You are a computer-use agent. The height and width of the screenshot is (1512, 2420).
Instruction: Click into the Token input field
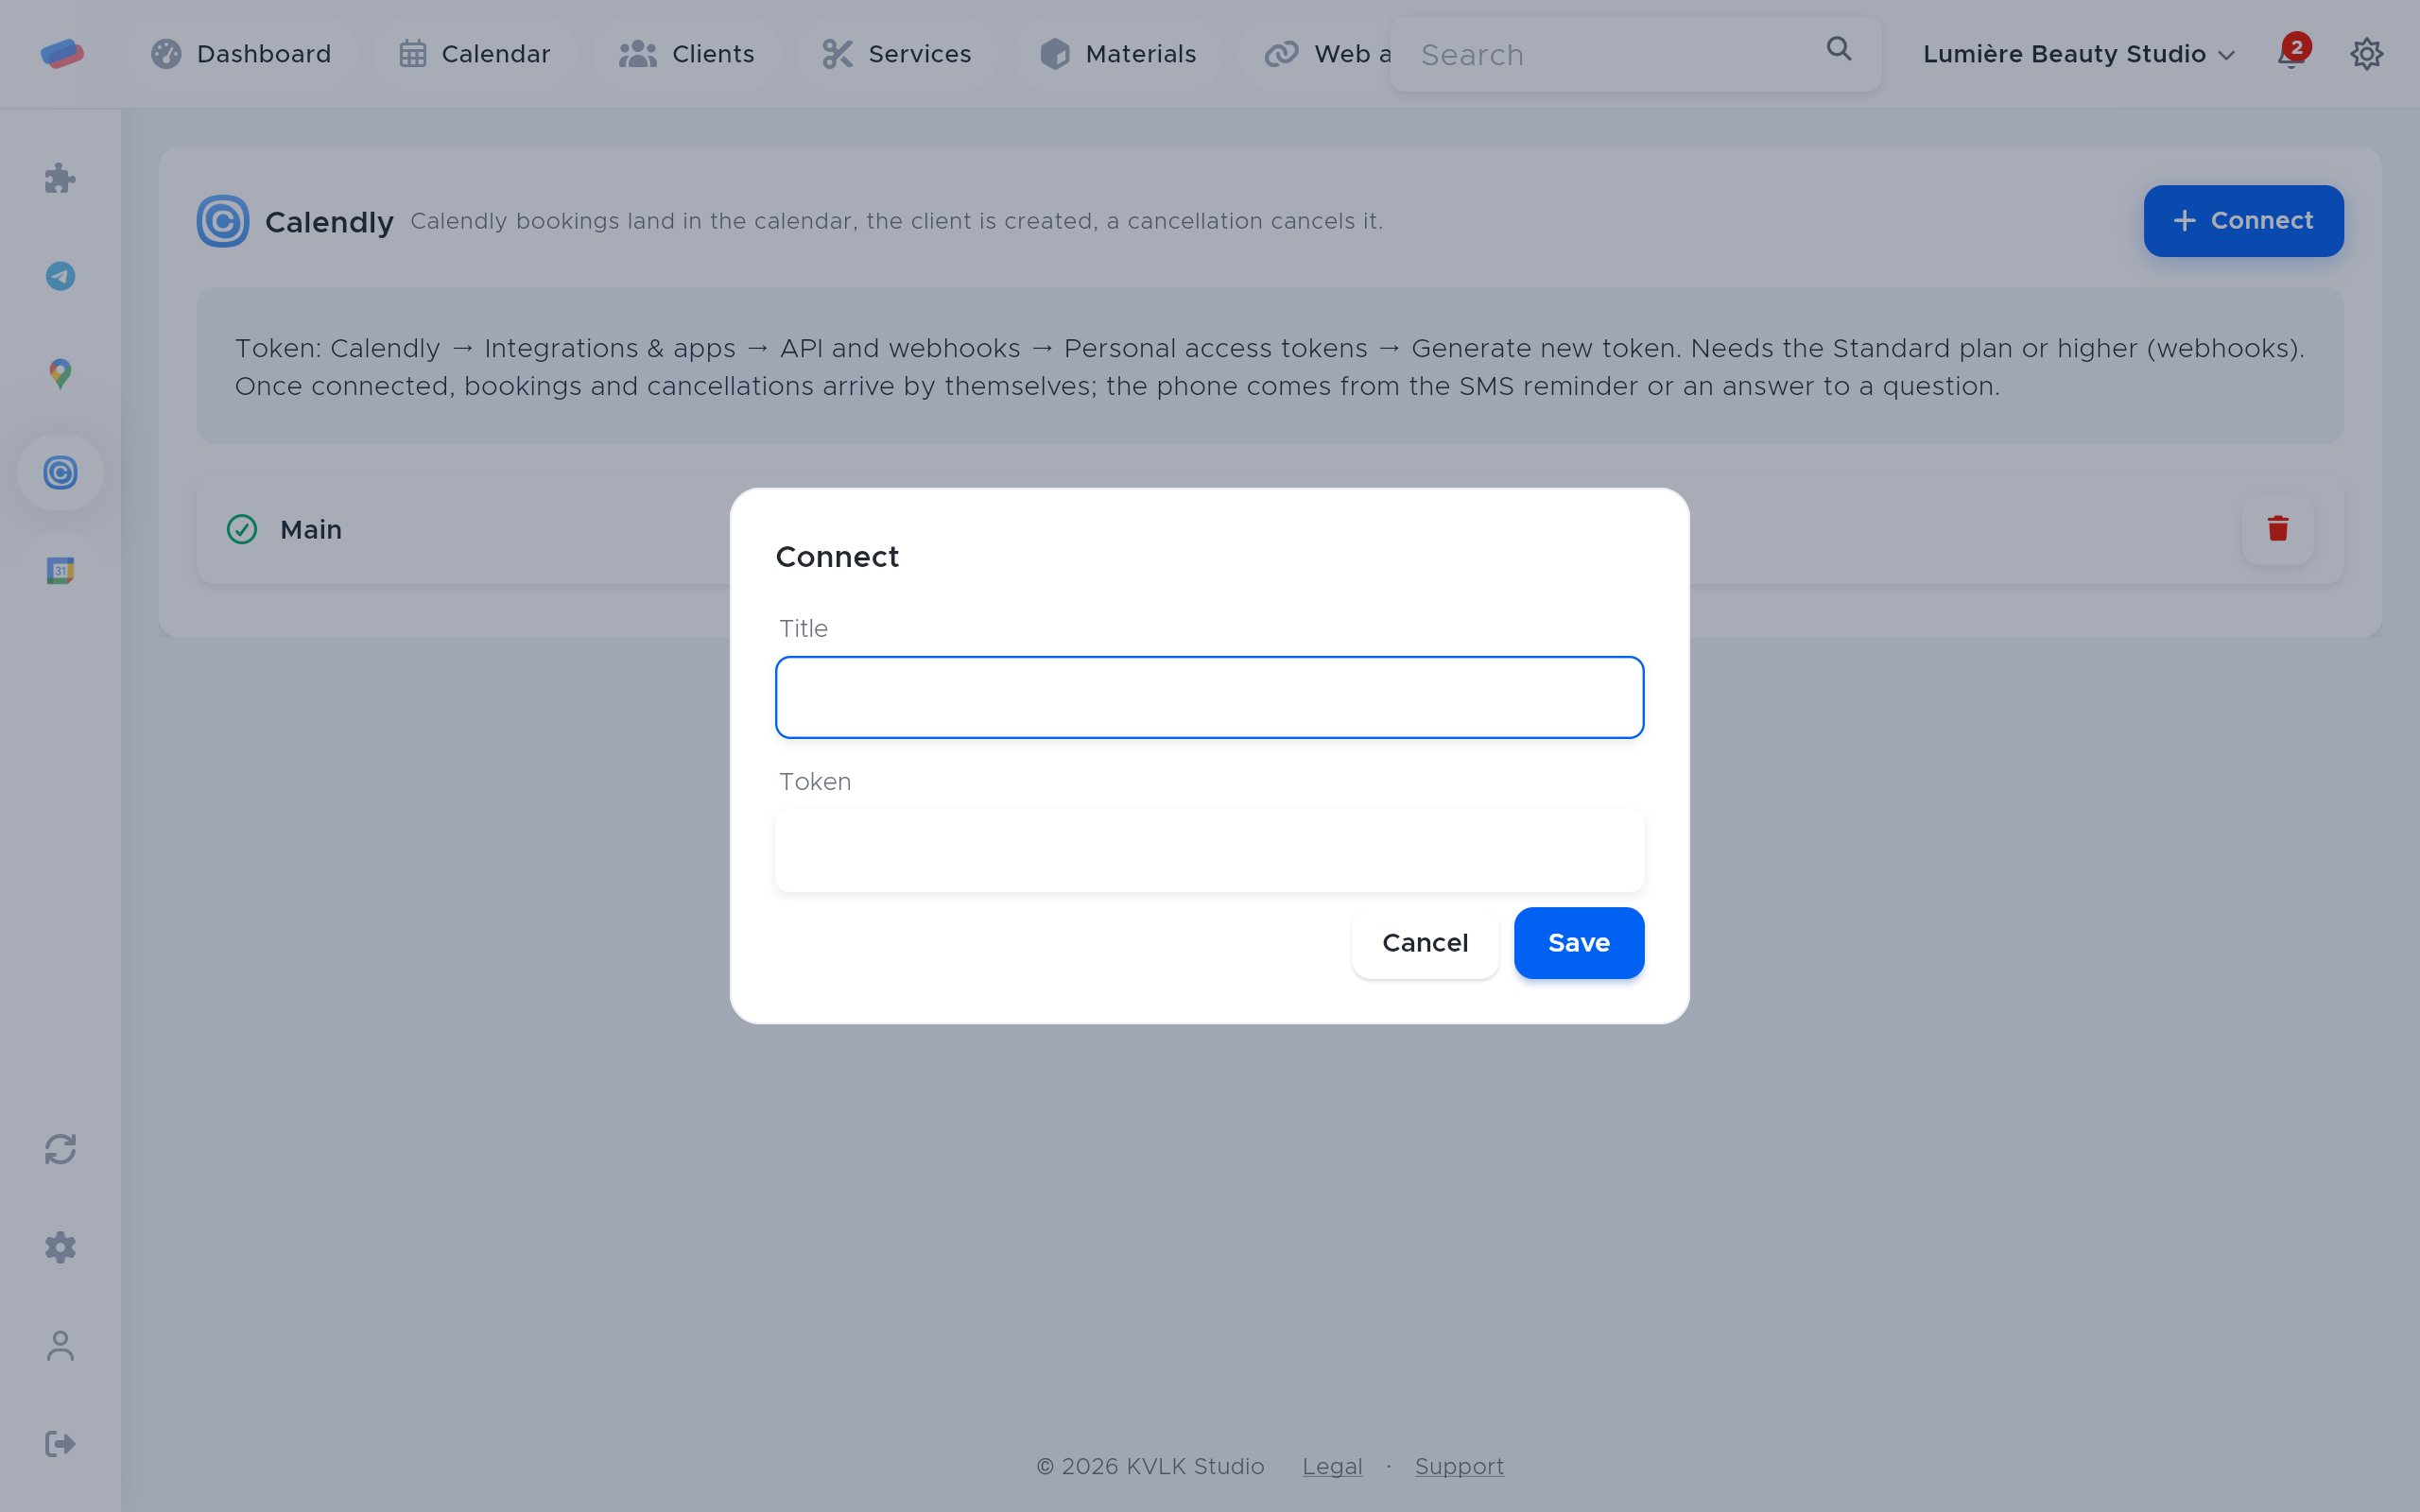(1209, 850)
